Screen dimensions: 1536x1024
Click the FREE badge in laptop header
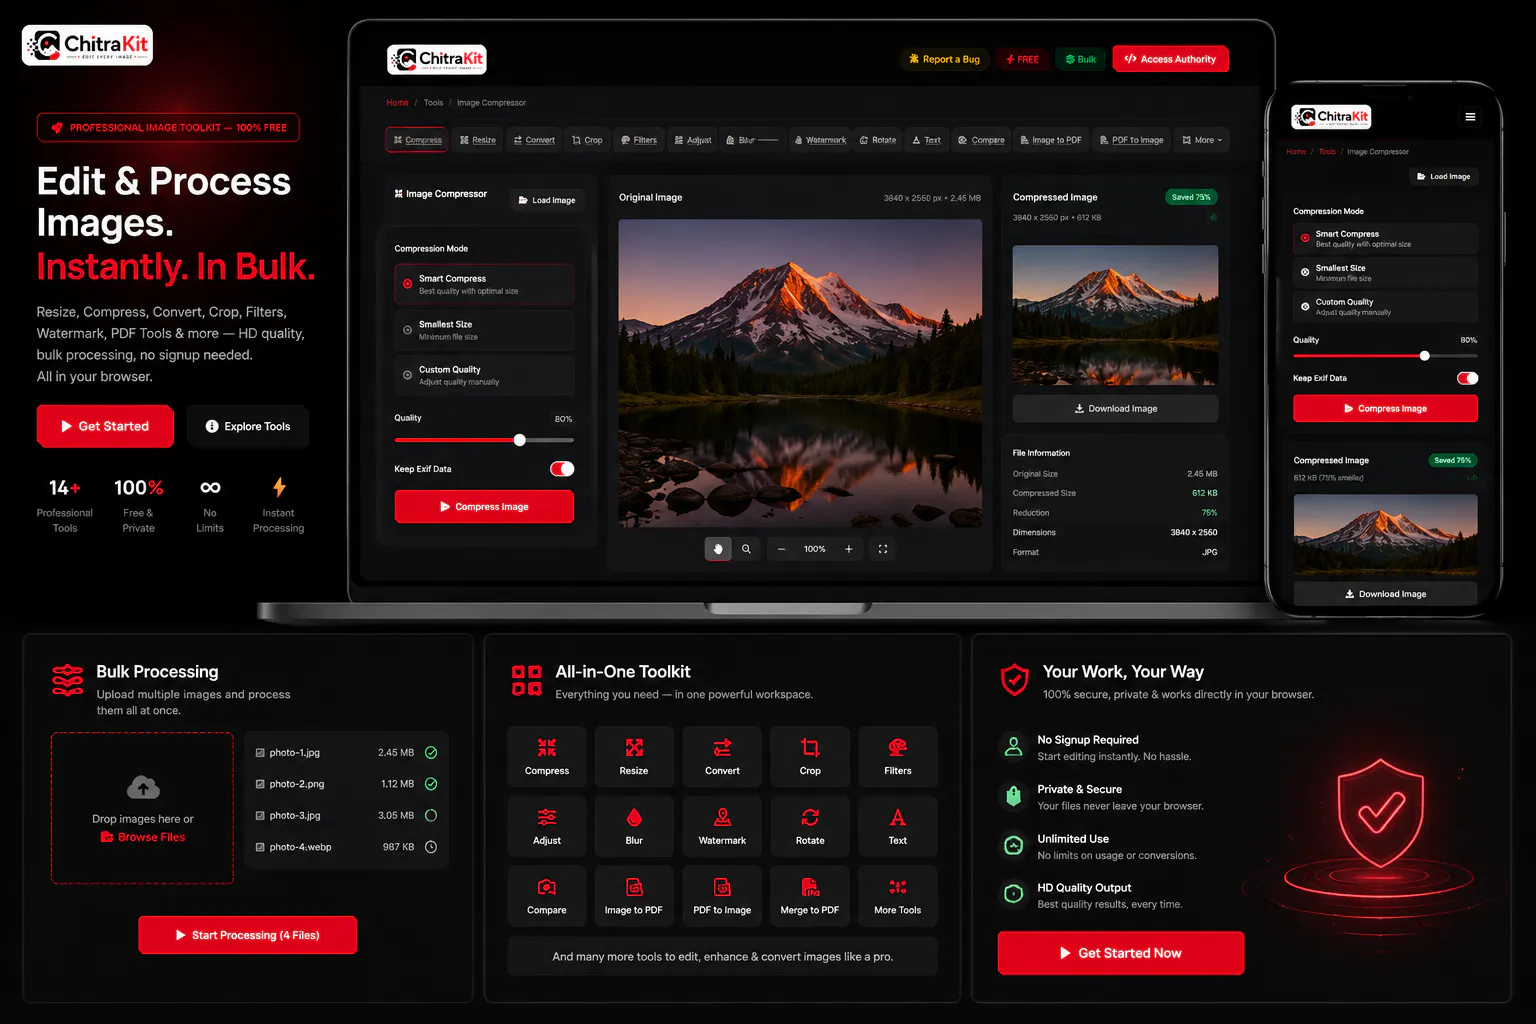click(x=1022, y=59)
